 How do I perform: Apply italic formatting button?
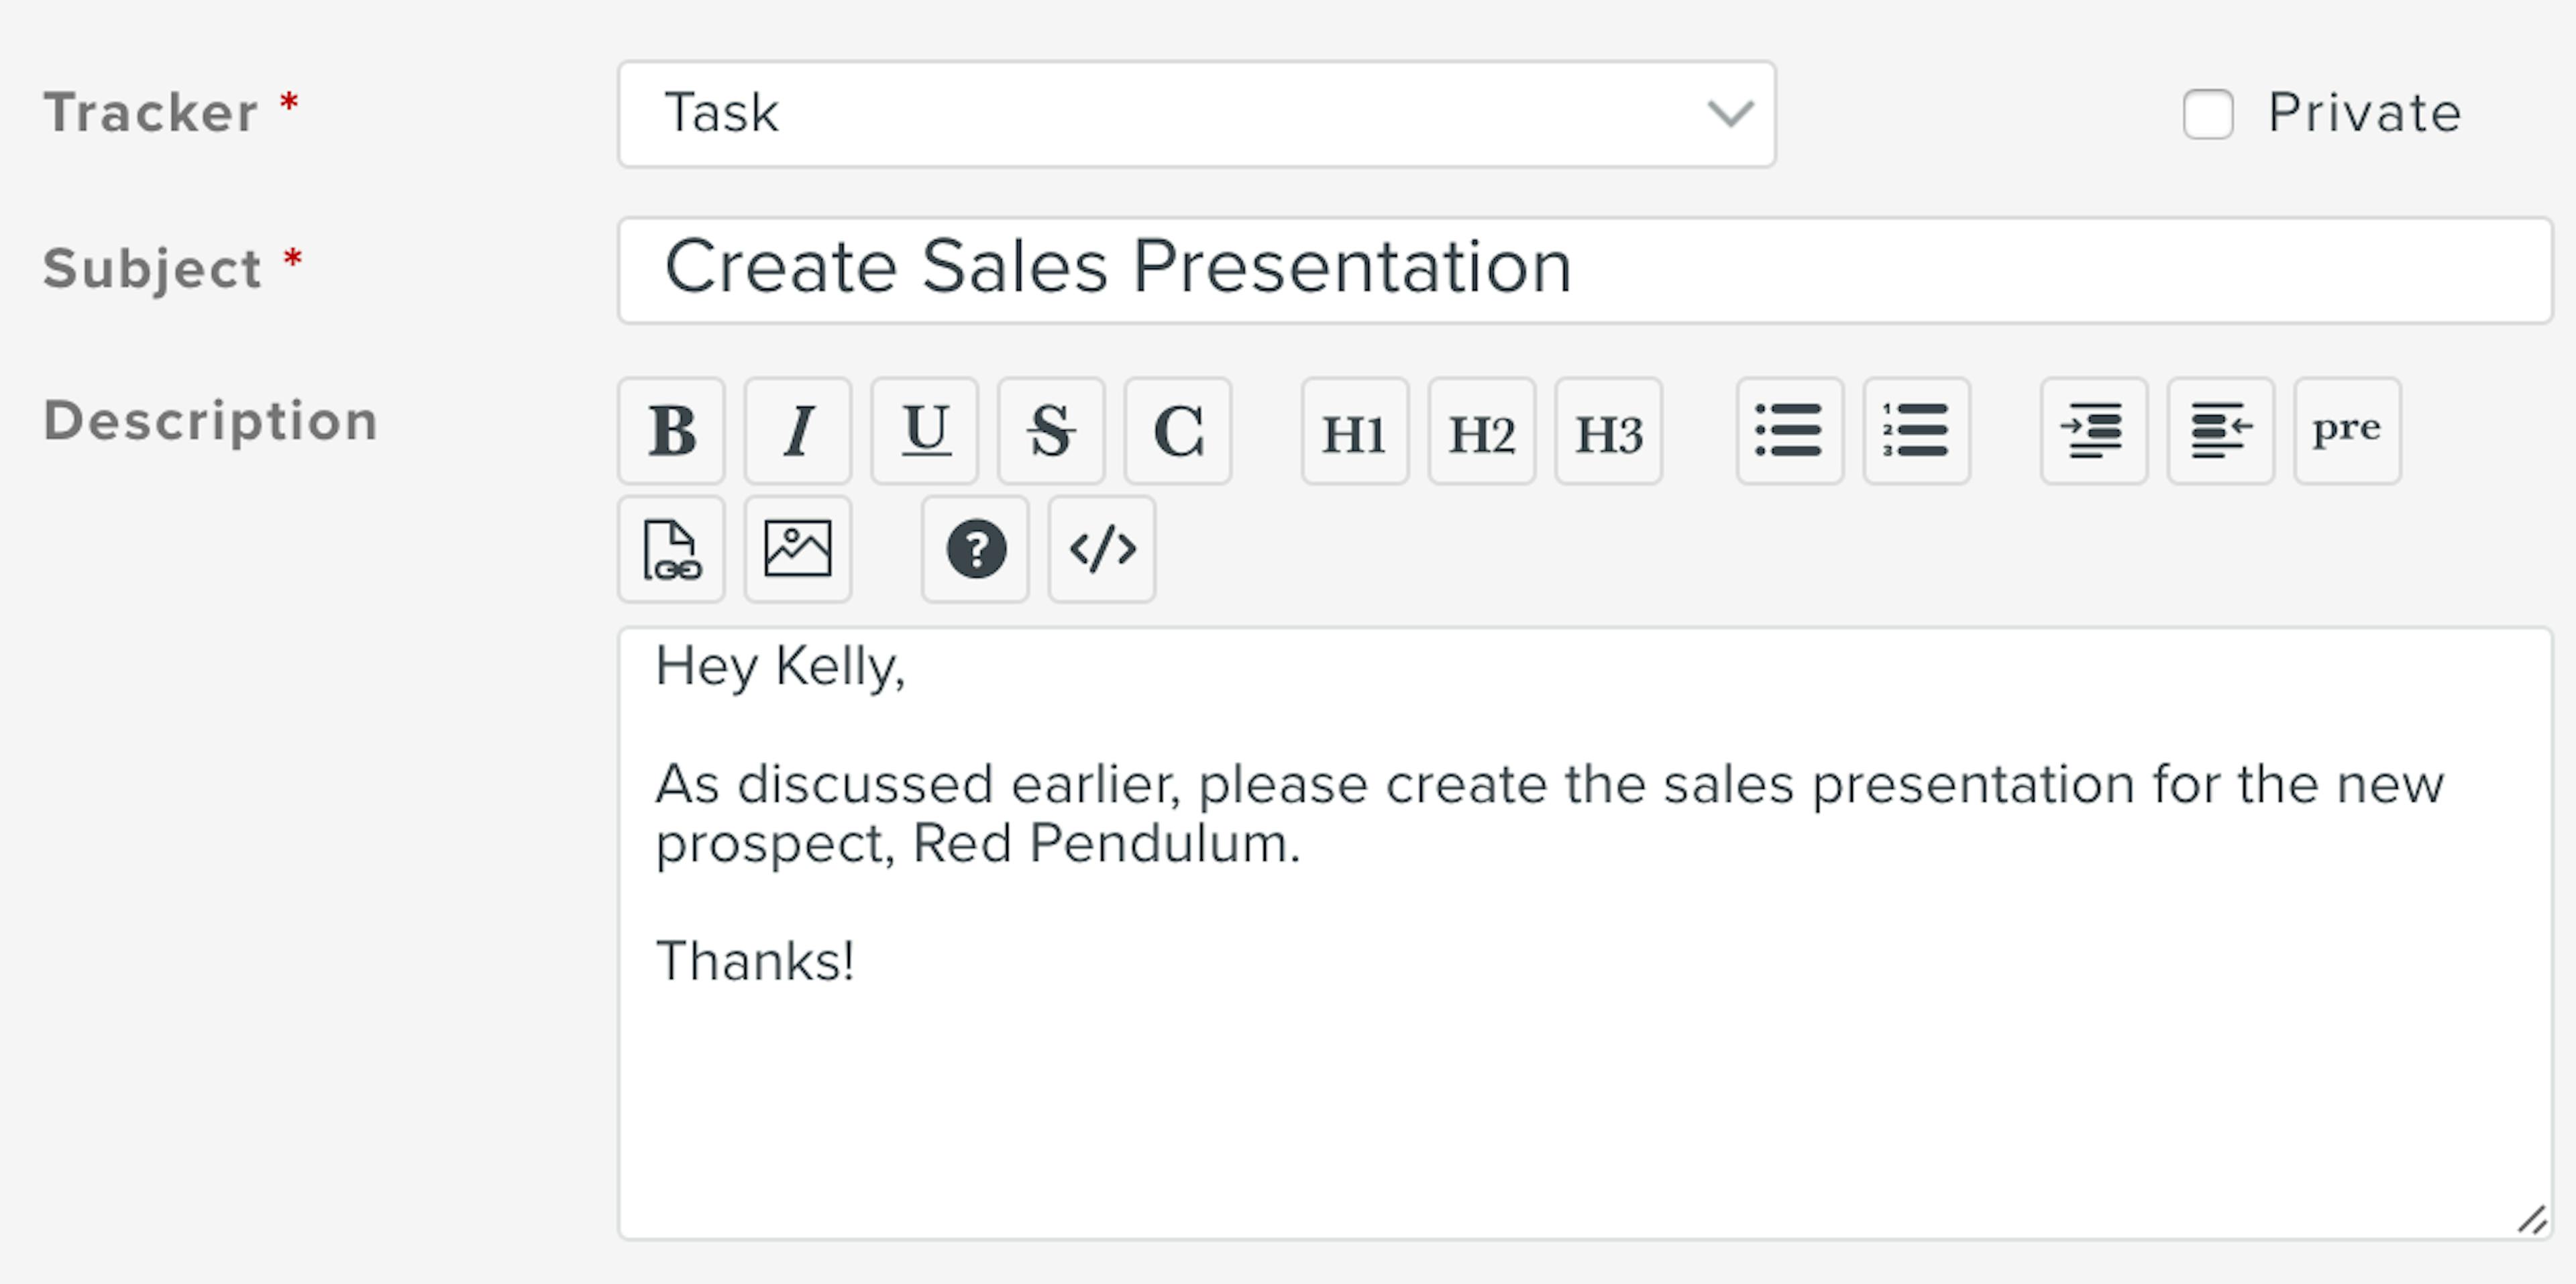tap(797, 431)
